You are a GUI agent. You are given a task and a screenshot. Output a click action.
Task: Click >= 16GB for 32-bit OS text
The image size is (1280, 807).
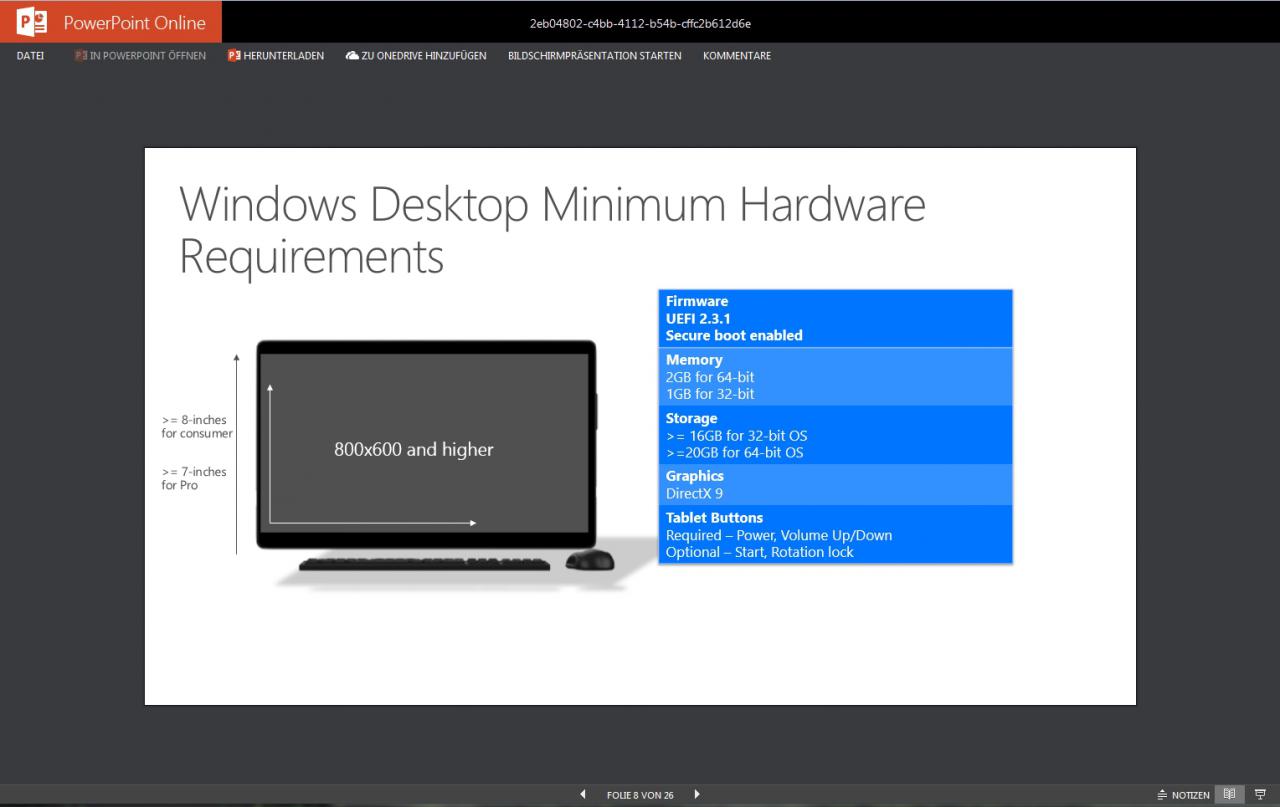tap(736, 436)
